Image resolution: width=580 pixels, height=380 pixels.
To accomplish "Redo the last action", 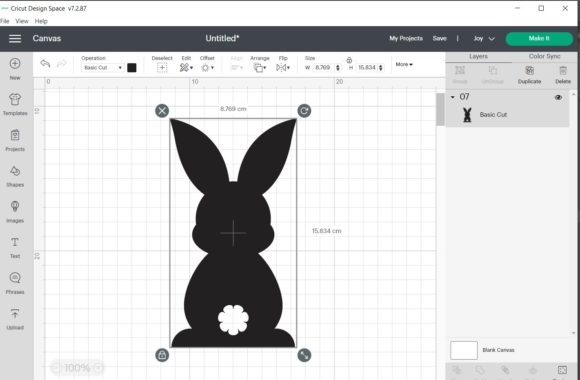I will click(62, 63).
